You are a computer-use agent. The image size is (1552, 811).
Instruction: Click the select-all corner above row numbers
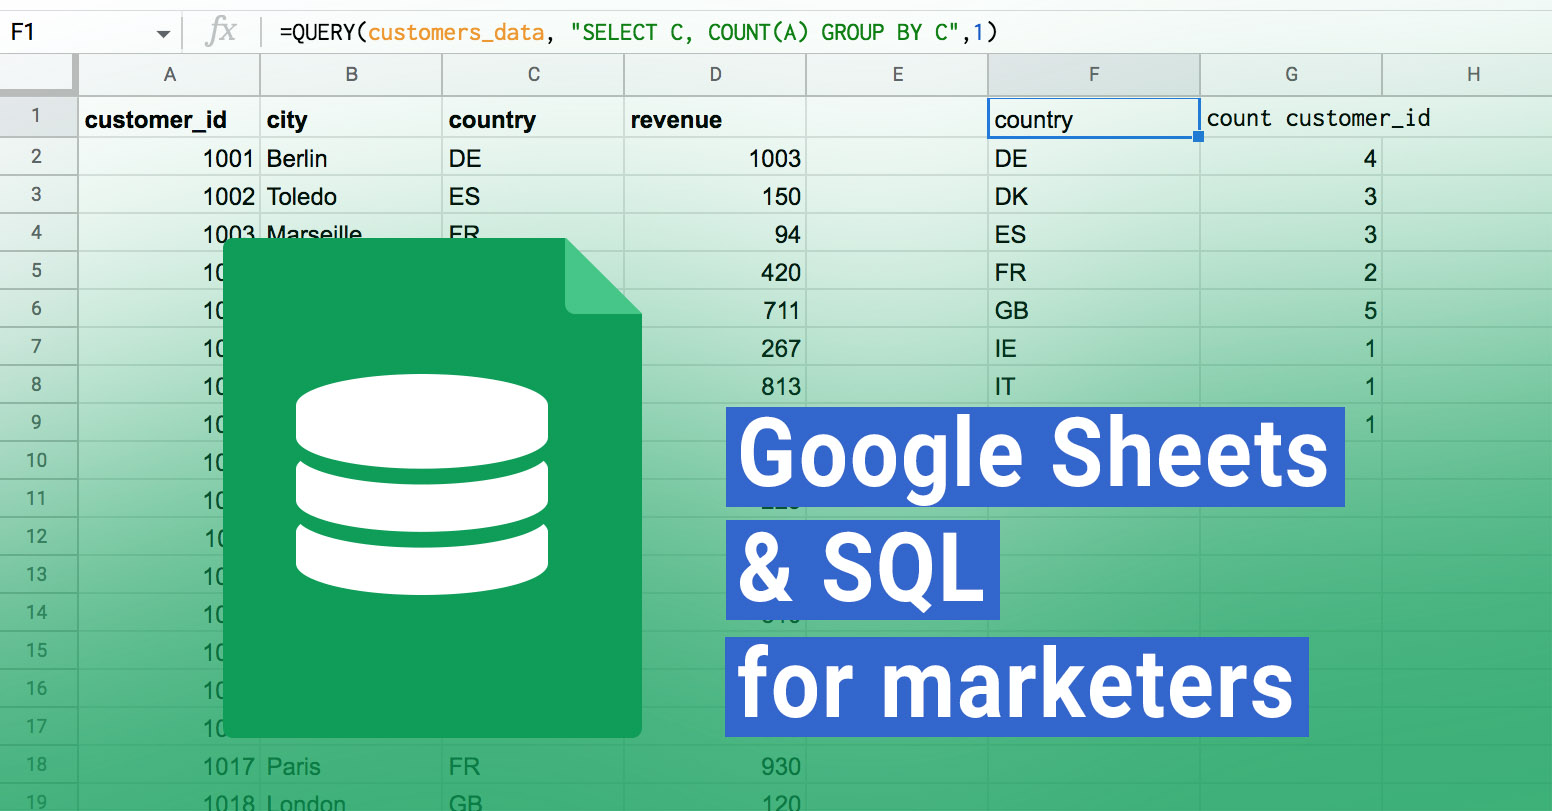(38, 74)
